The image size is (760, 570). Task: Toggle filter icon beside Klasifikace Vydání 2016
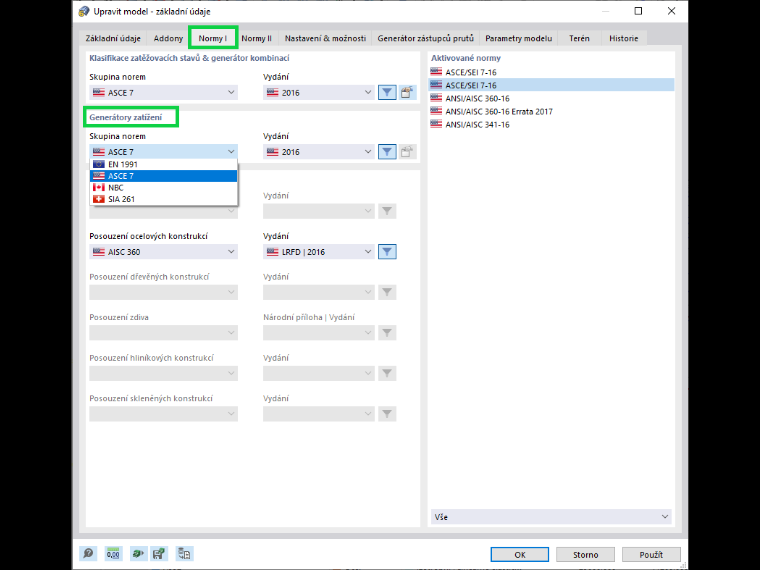[387, 92]
